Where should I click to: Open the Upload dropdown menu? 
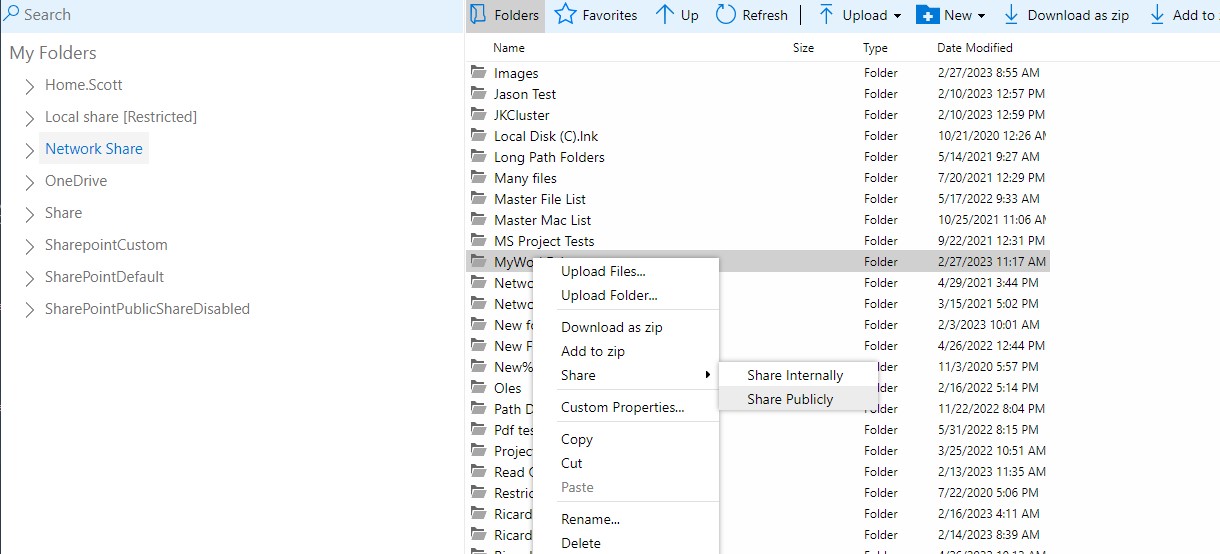click(860, 15)
